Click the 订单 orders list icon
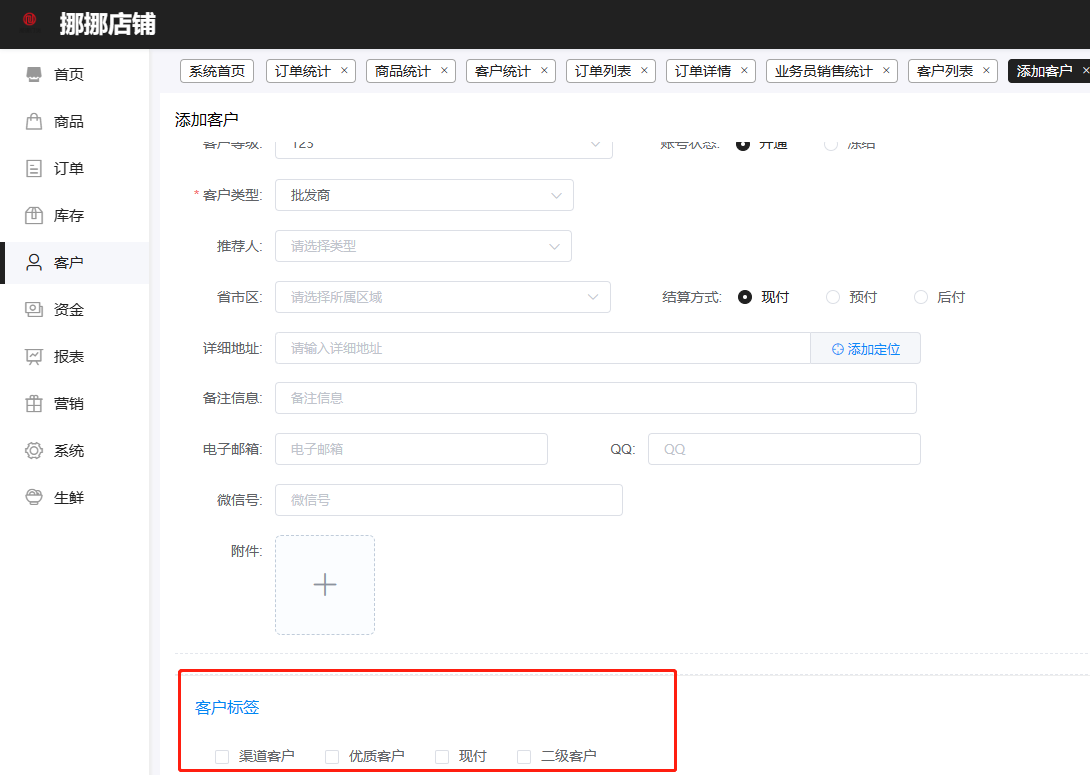The width and height of the screenshot is (1090, 775). (34, 169)
